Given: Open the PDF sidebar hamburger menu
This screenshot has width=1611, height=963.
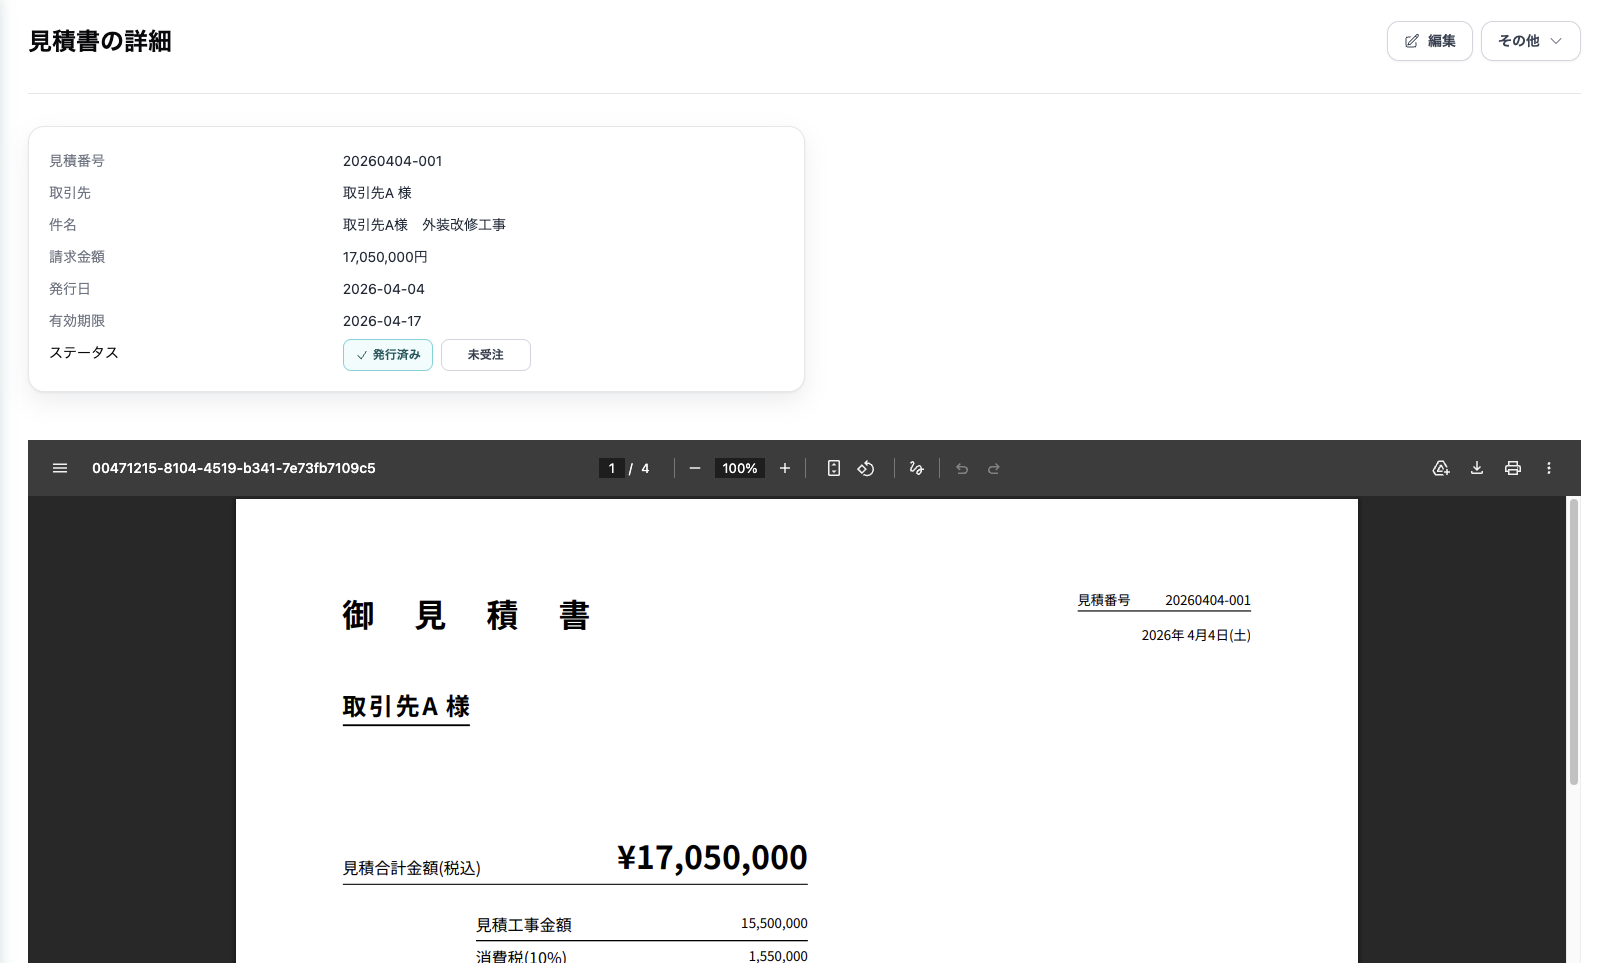Looking at the screenshot, I should [60, 468].
